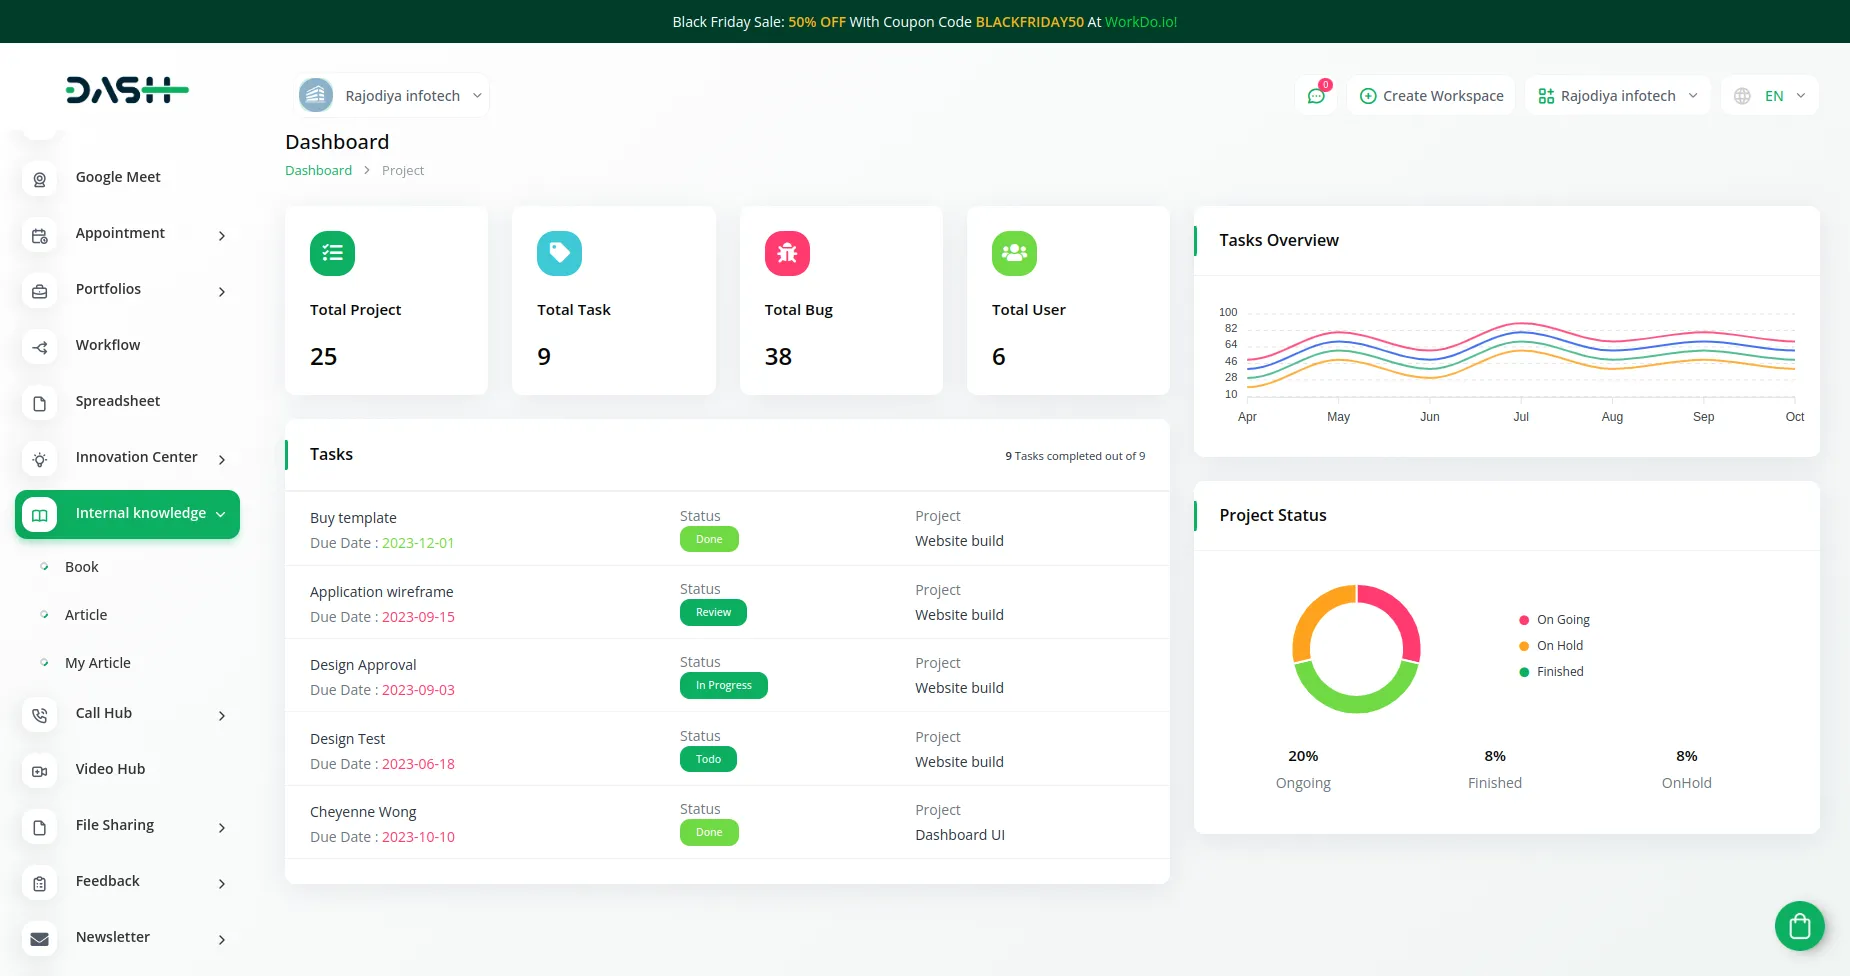Select Workflow in sidebar
Image resolution: width=1850 pixels, height=976 pixels.
coord(108,345)
